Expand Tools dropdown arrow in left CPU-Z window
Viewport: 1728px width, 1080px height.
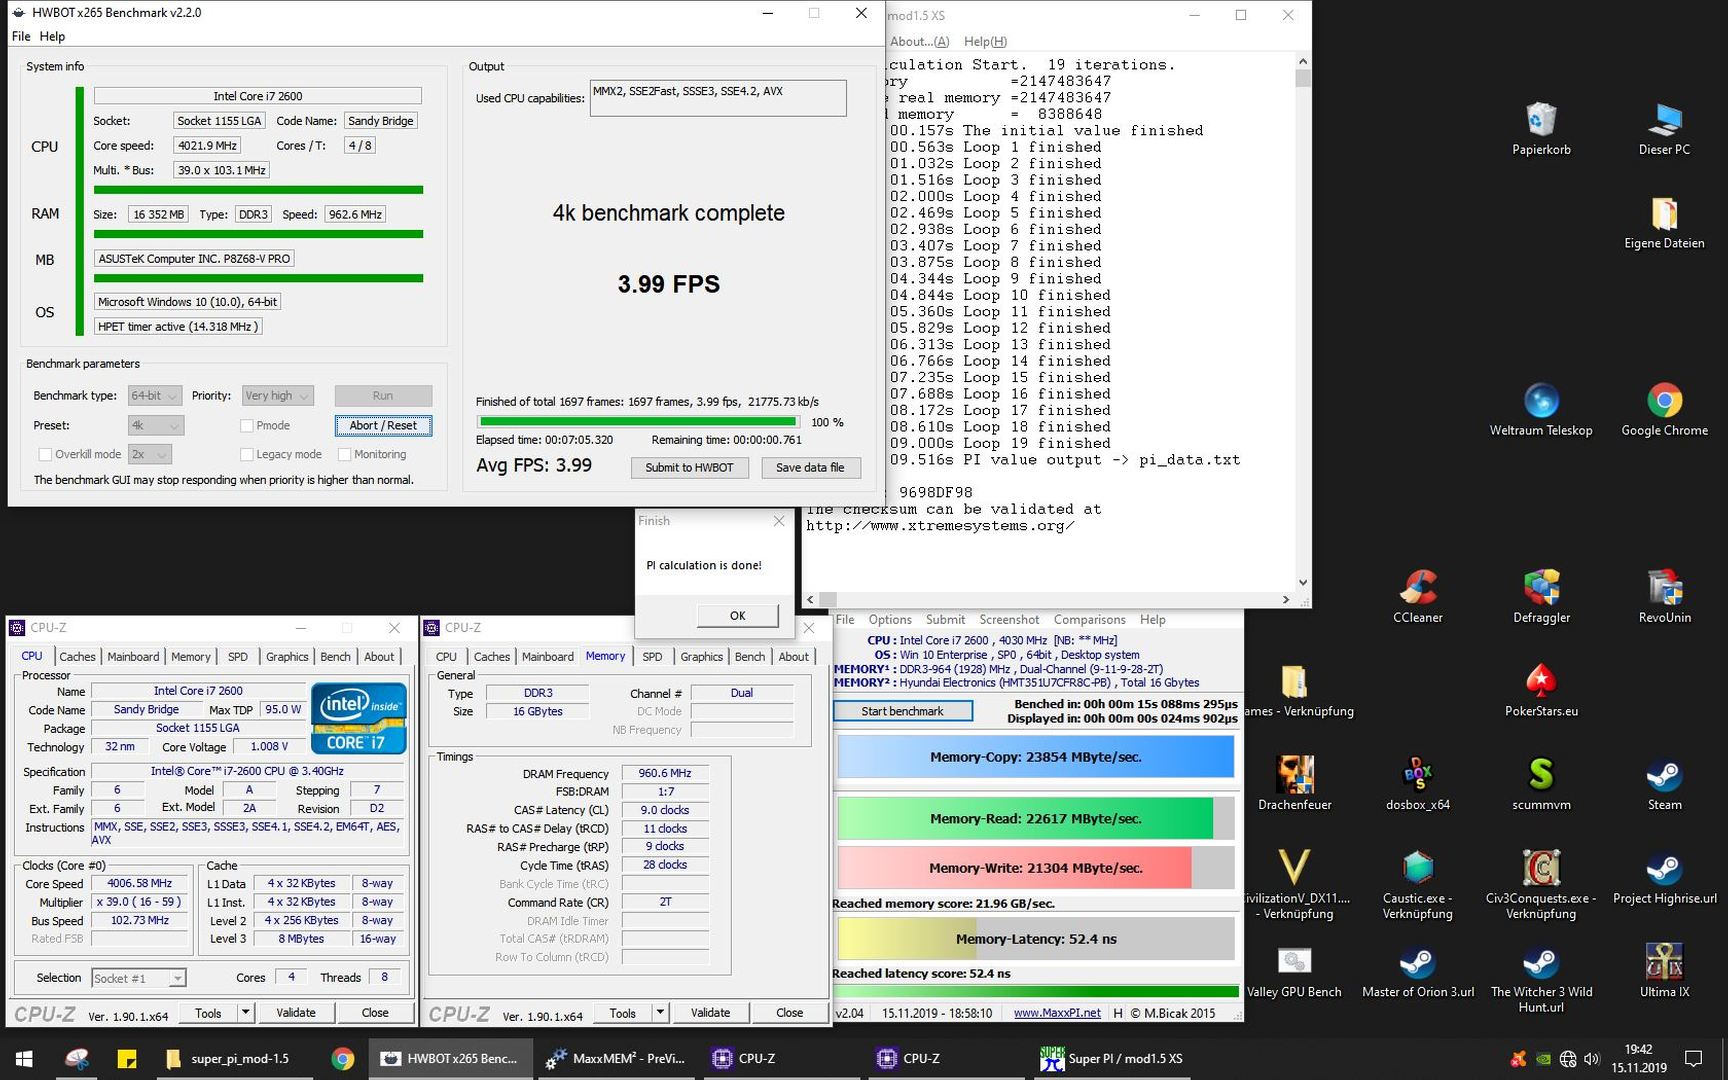click(x=245, y=1012)
